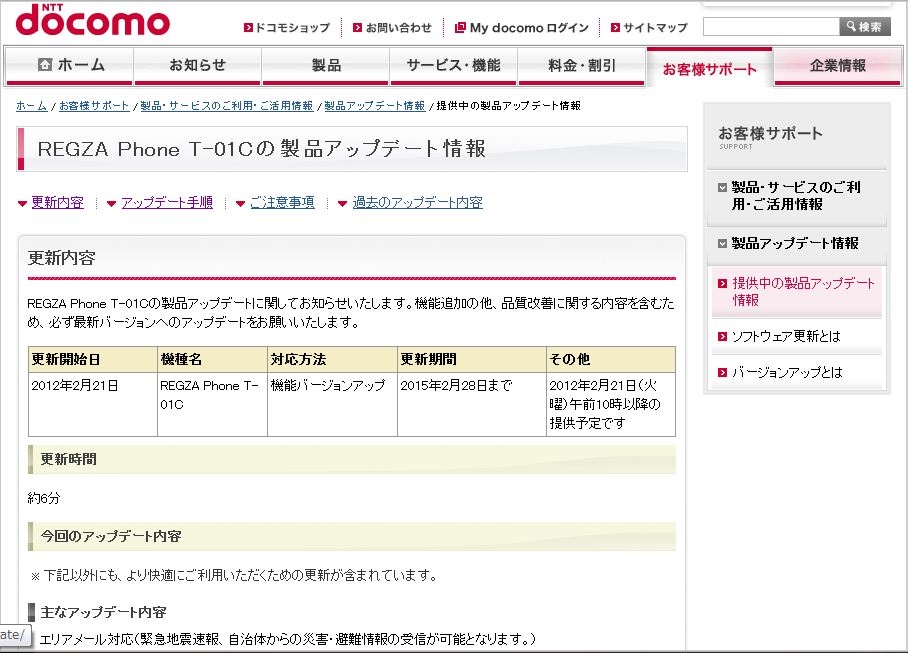Click the table cell 機能バージョンアップ

point(332,404)
